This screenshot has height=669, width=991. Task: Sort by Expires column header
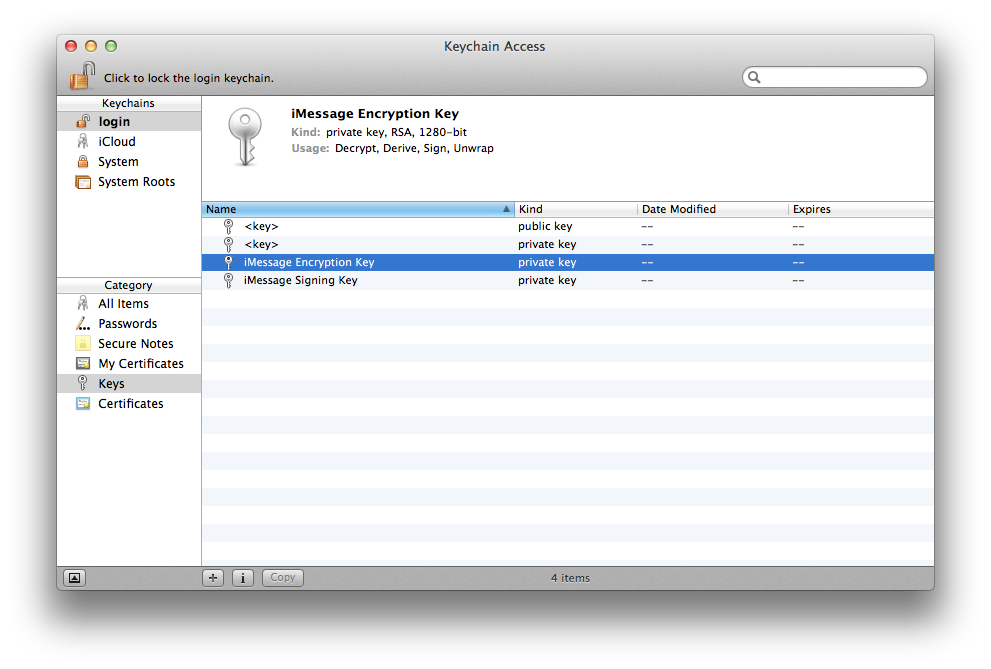pyautogui.click(x=861, y=209)
